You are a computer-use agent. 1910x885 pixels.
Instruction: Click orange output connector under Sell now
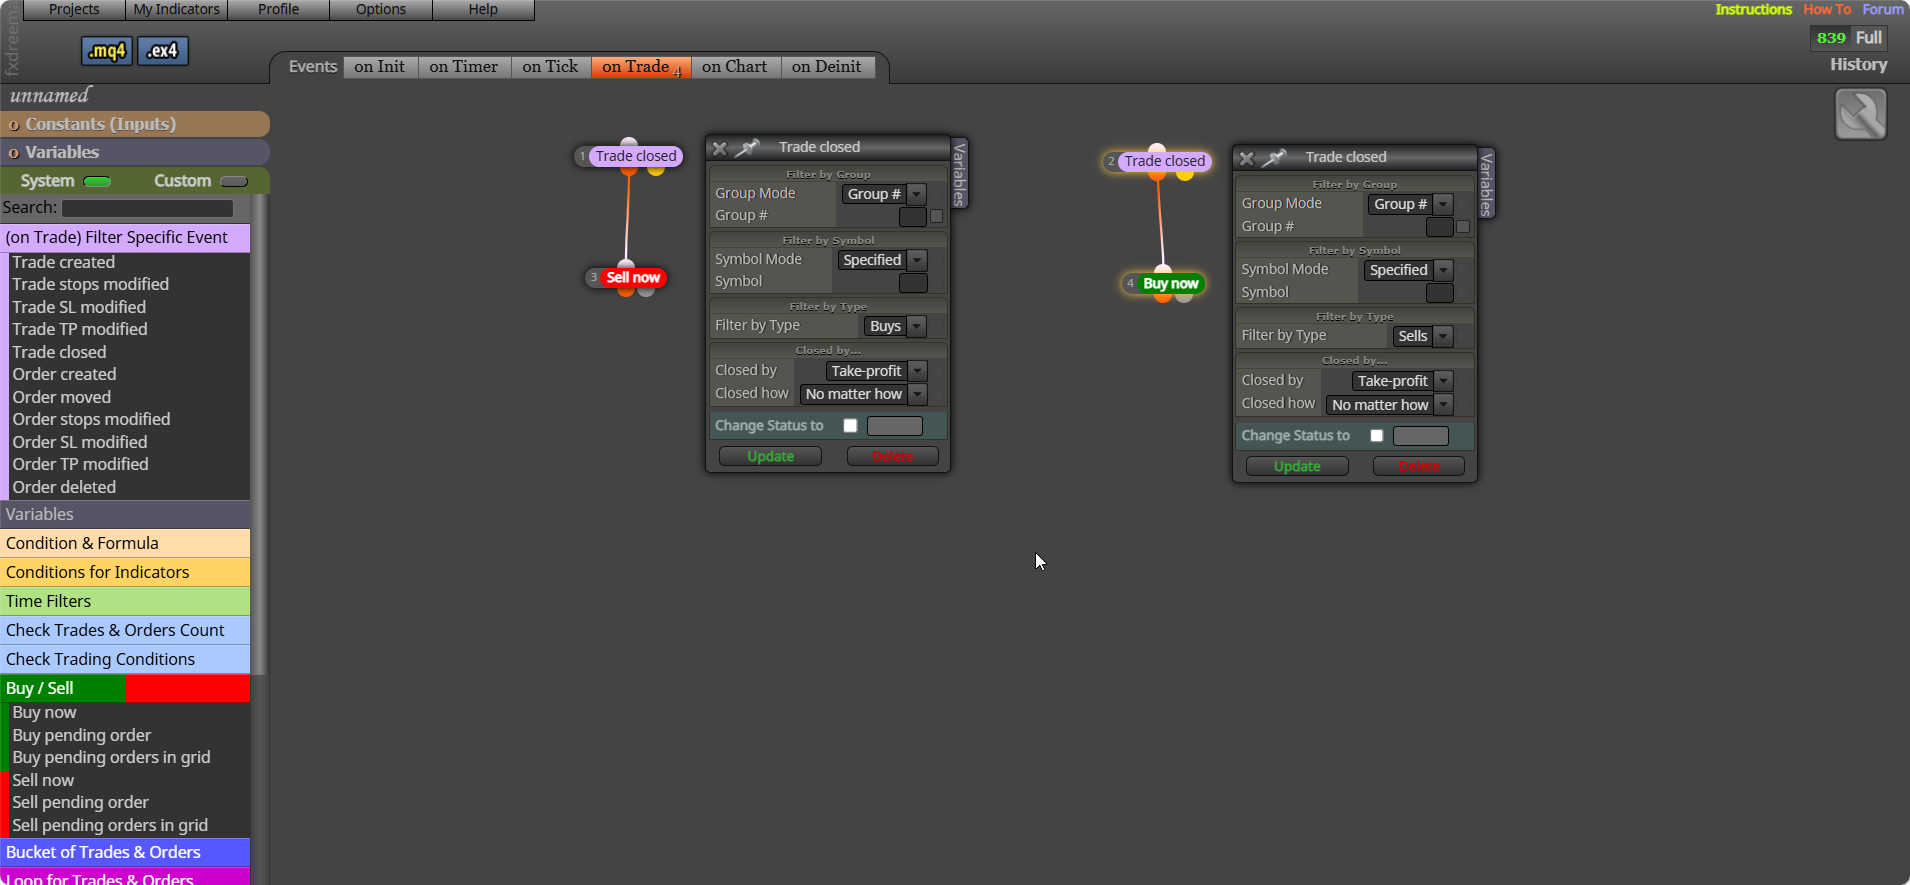coord(626,291)
